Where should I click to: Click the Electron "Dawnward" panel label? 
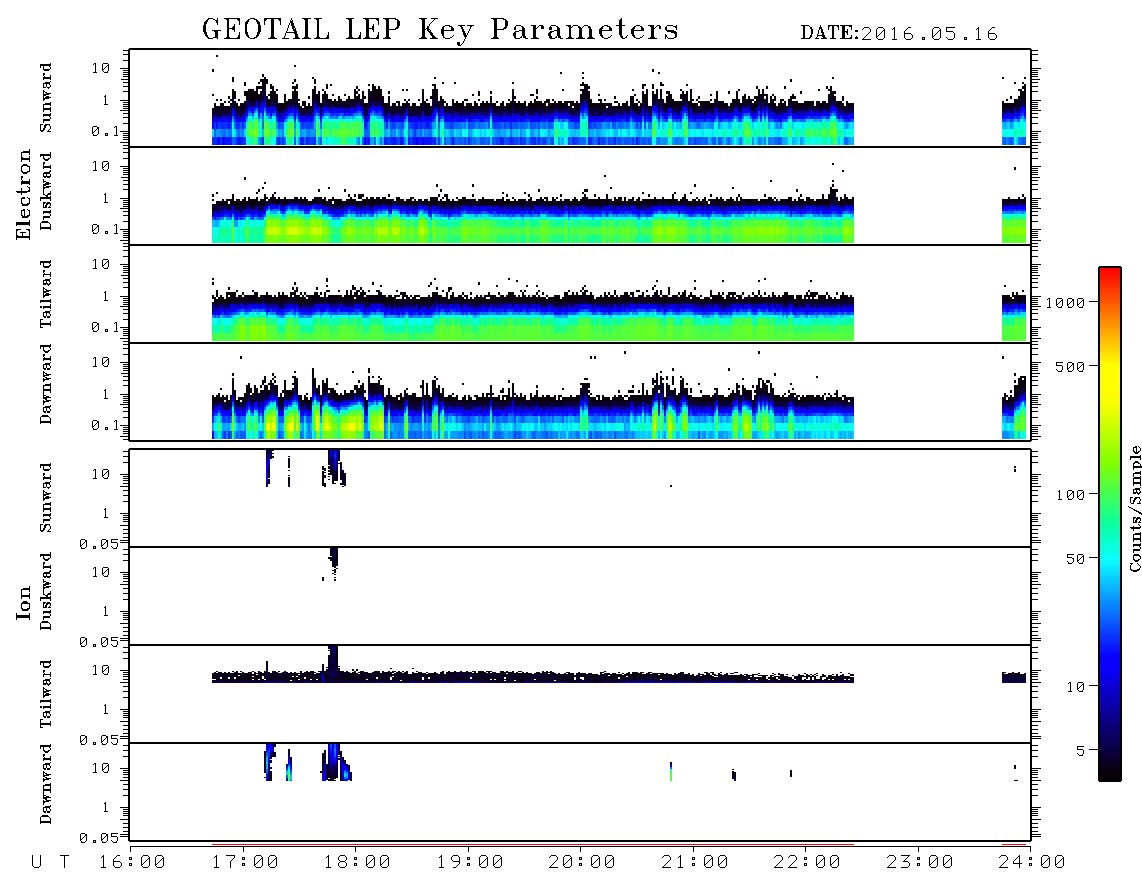tap(45, 384)
